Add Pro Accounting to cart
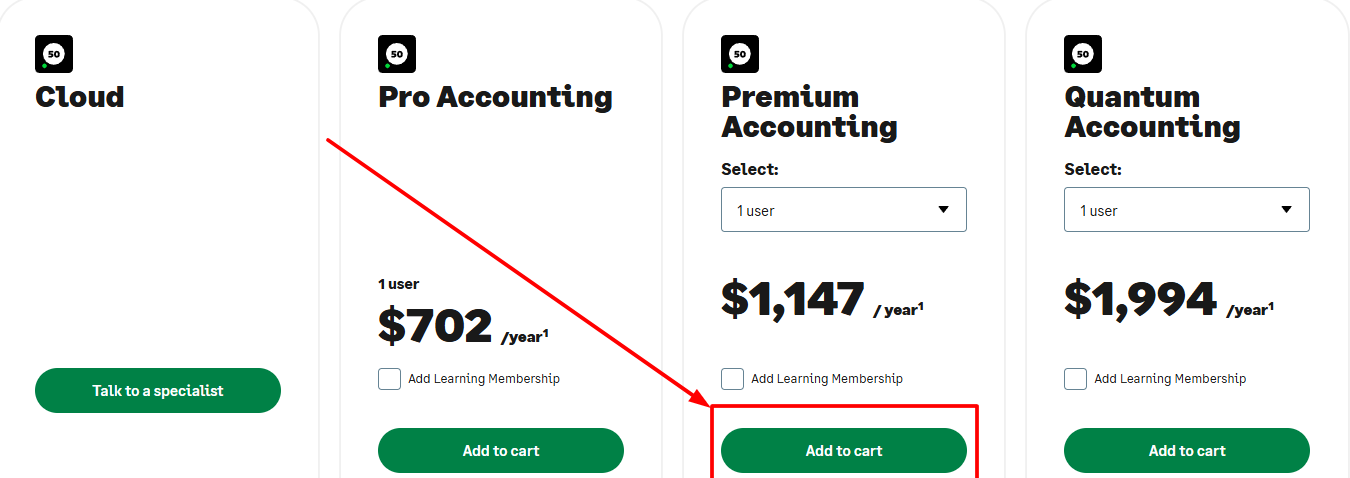Viewport: 1350px width, 478px height. click(x=500, y=451)
